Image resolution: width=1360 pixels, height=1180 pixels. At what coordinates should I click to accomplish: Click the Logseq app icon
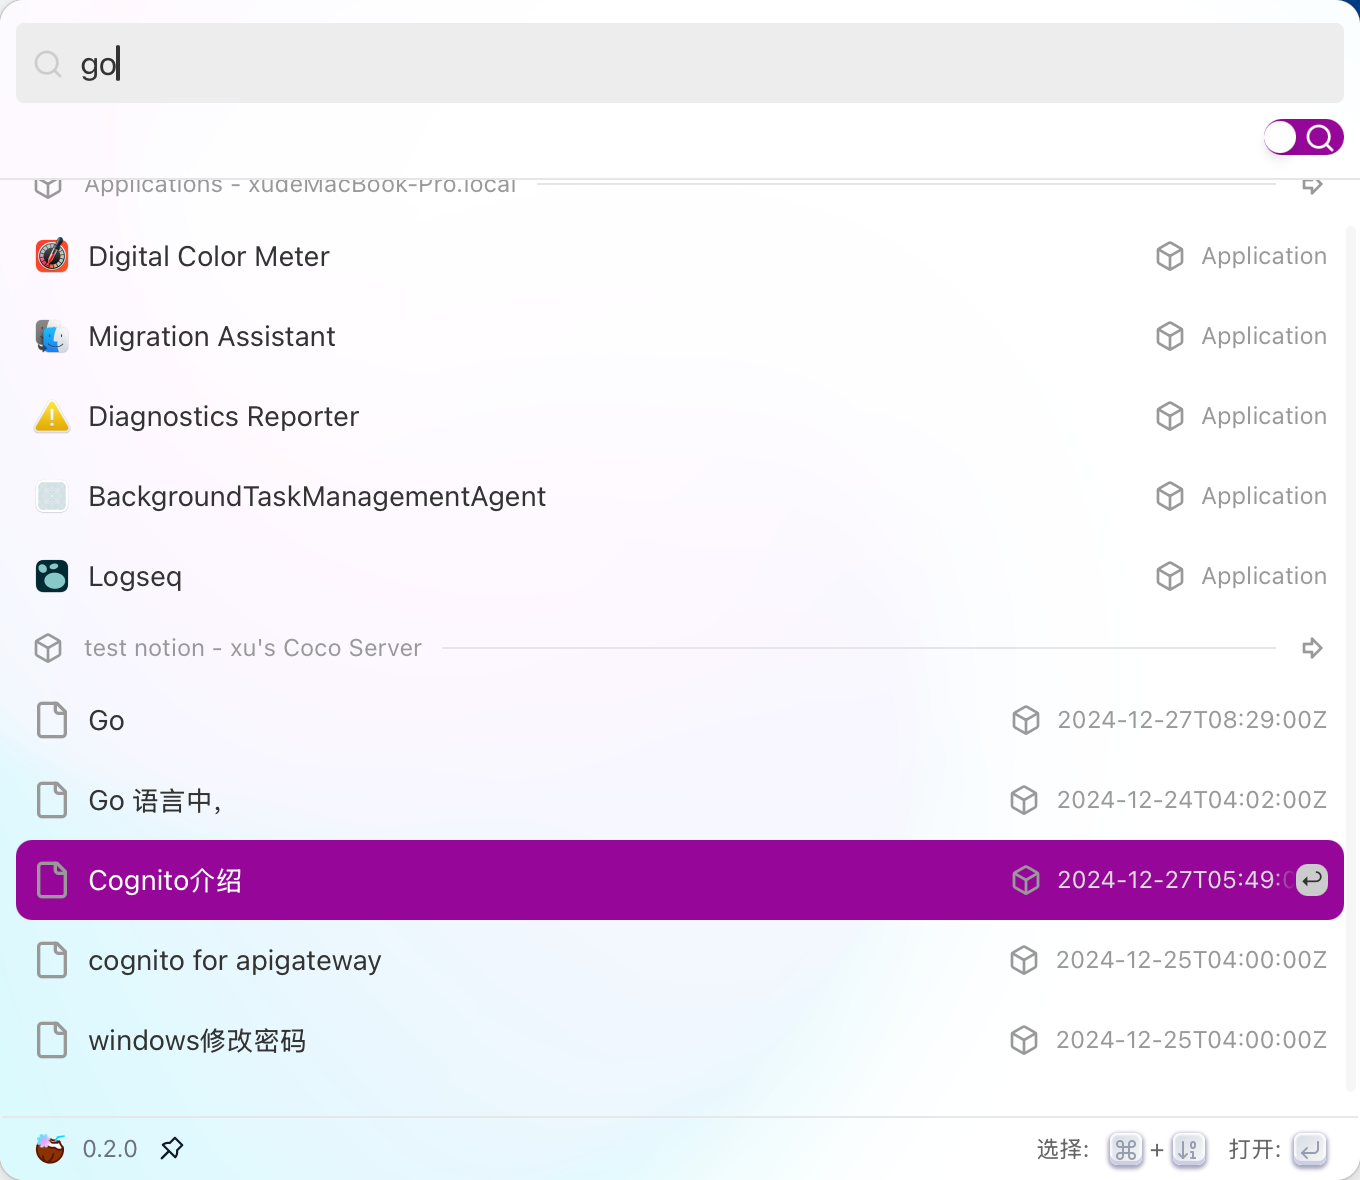tap(52, 576)
